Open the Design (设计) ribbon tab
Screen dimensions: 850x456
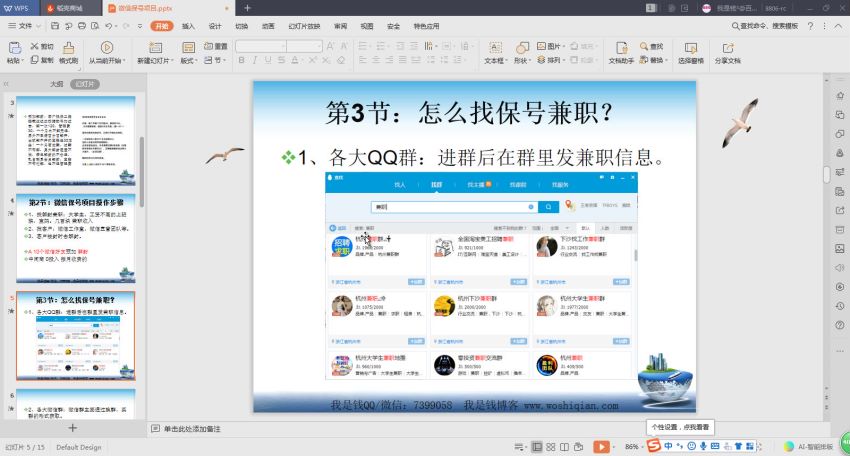[215, 26]
